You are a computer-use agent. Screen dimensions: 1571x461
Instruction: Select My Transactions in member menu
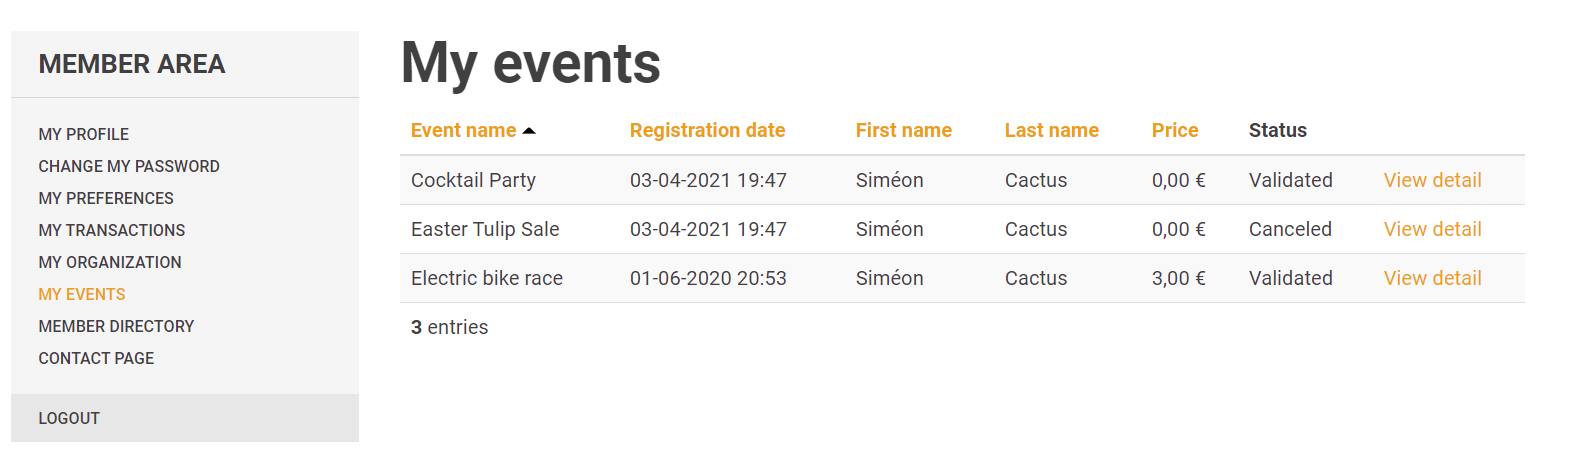tap(112, 230)
